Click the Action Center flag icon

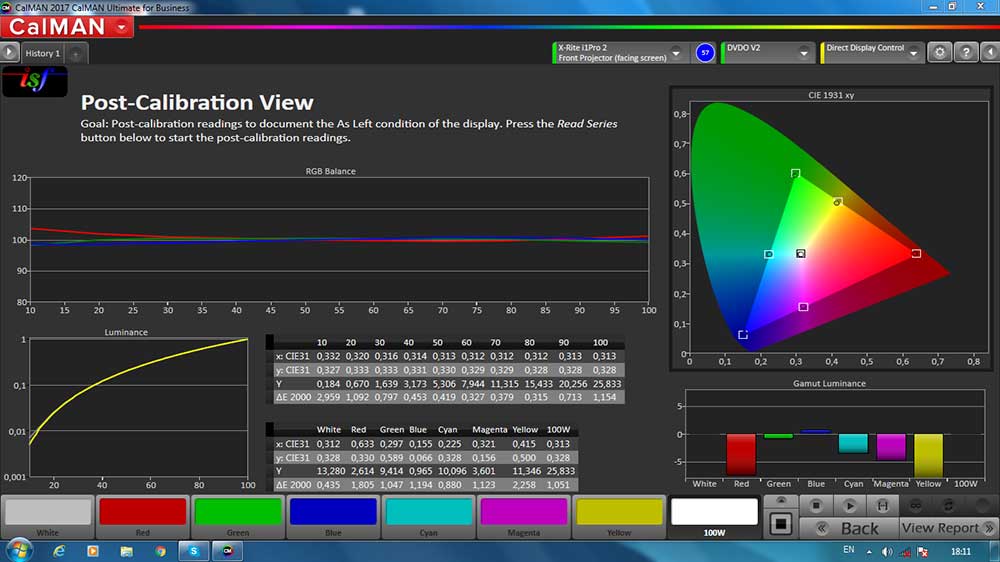click(923, 552)
